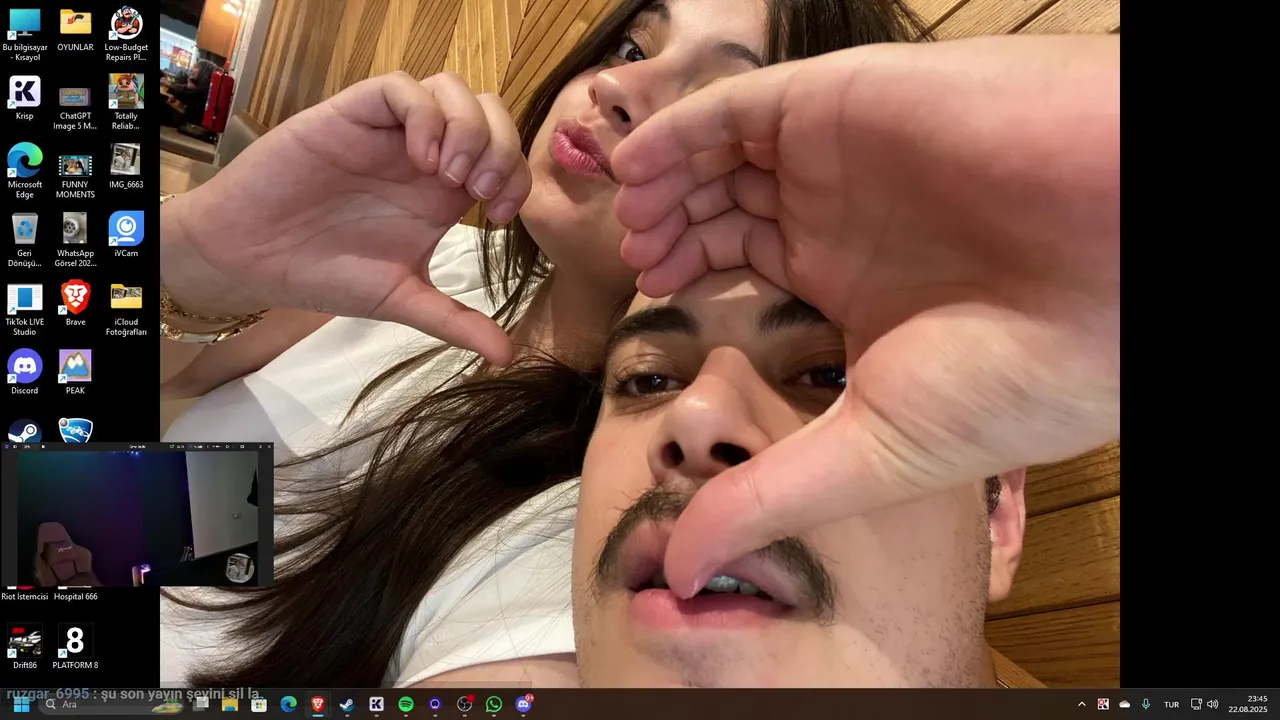Image resolution: width=1280 pixels, height=720 pixels.
Task: Click camera preview in small window
Action: pyautogui.click(x=137, y=518)
